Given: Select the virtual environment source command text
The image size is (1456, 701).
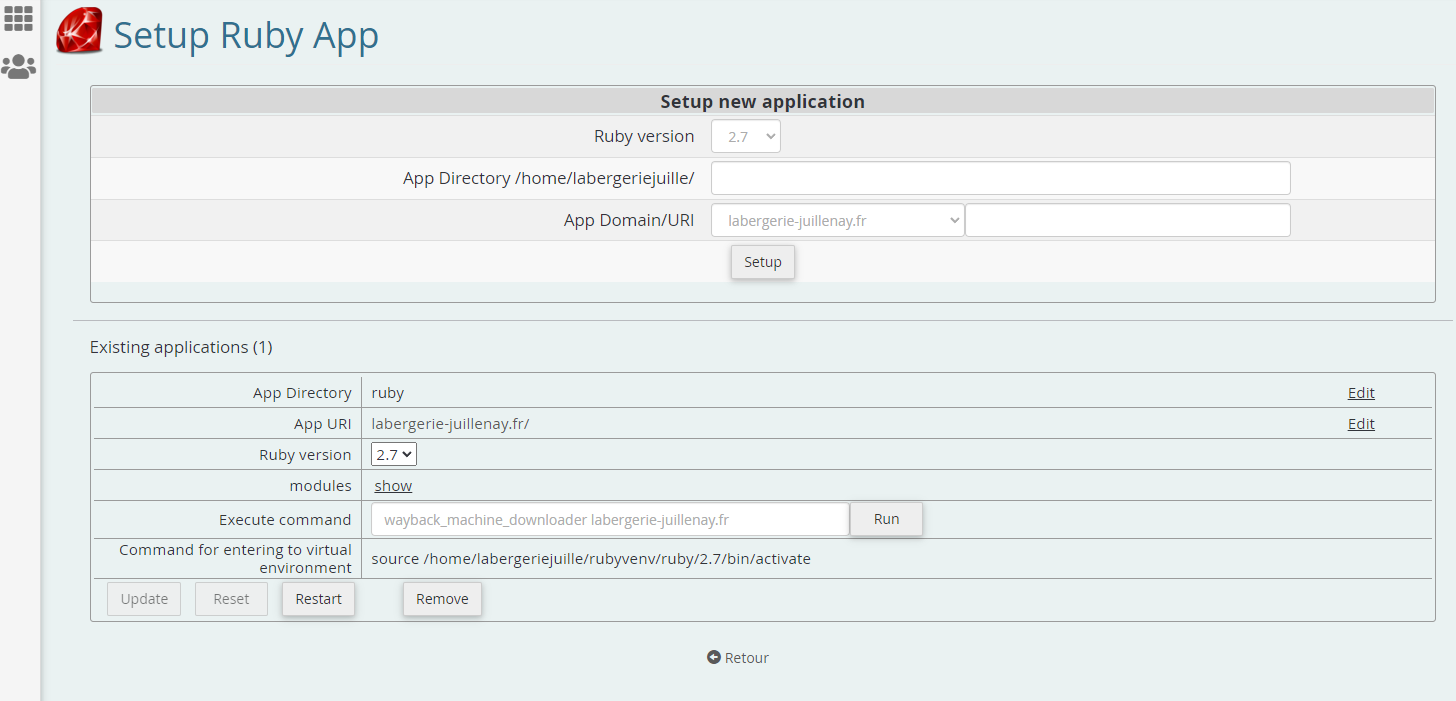Looking at the screenshot, I should point(591,559).
